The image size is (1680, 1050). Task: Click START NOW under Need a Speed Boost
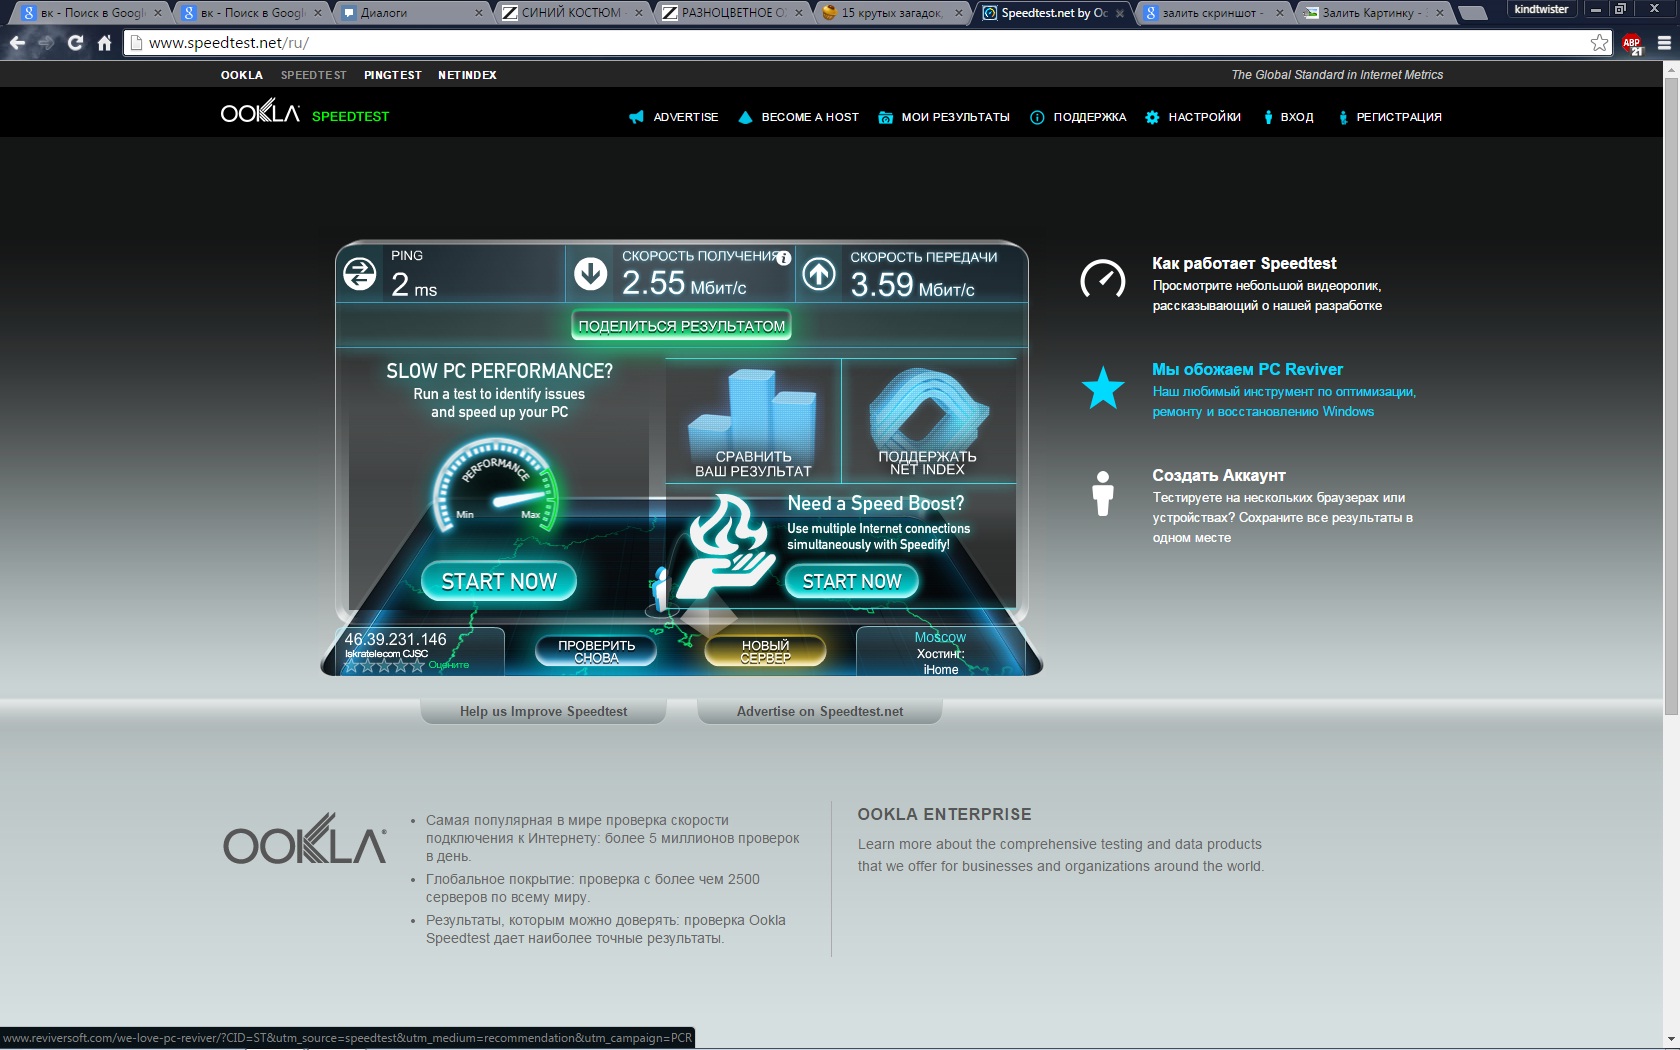tap(852, 581)
